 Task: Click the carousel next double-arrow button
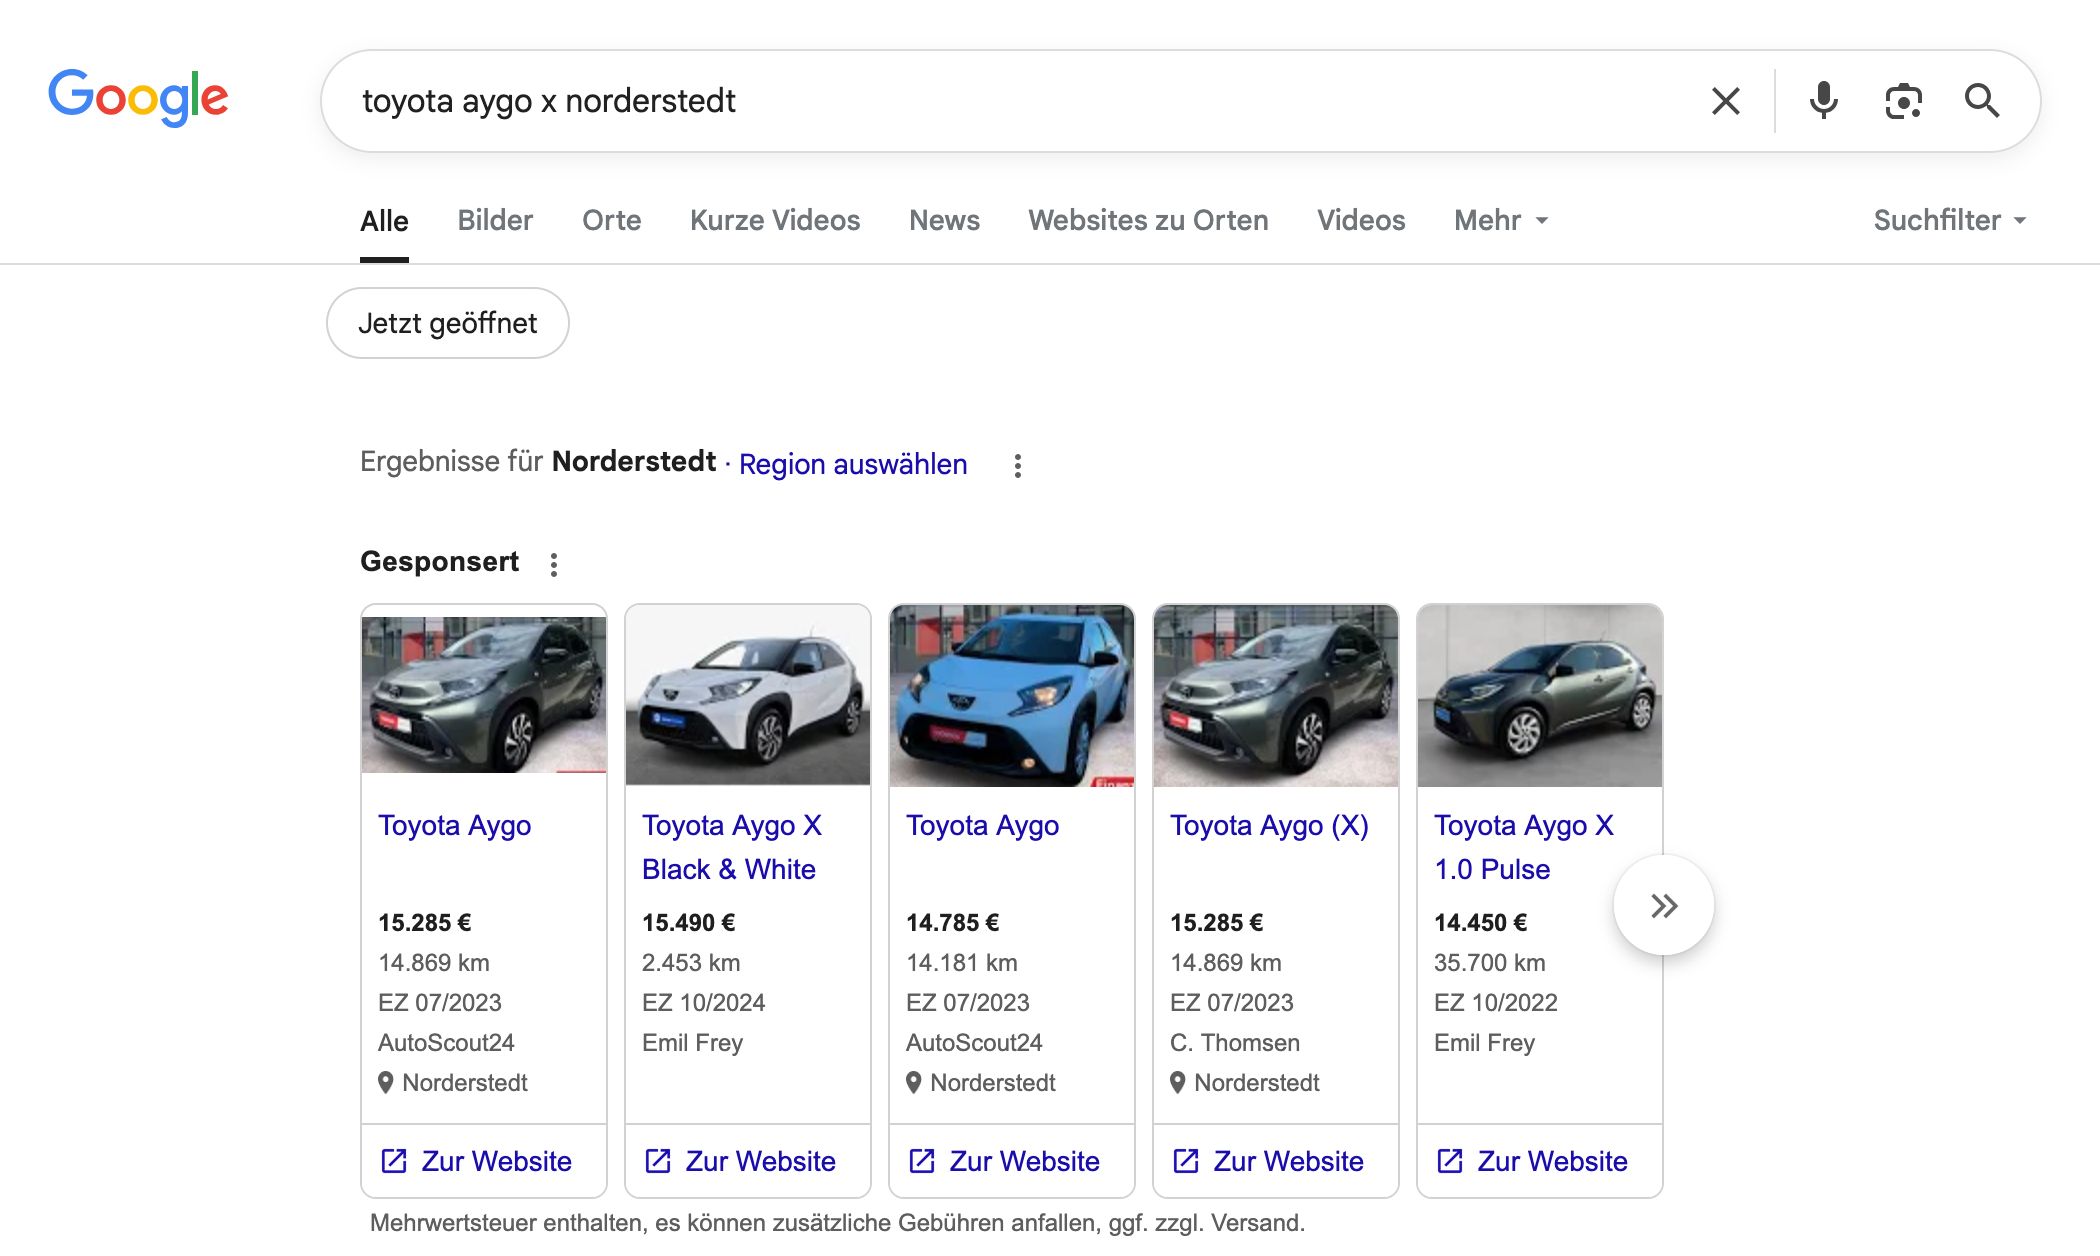coord(1663,905)
